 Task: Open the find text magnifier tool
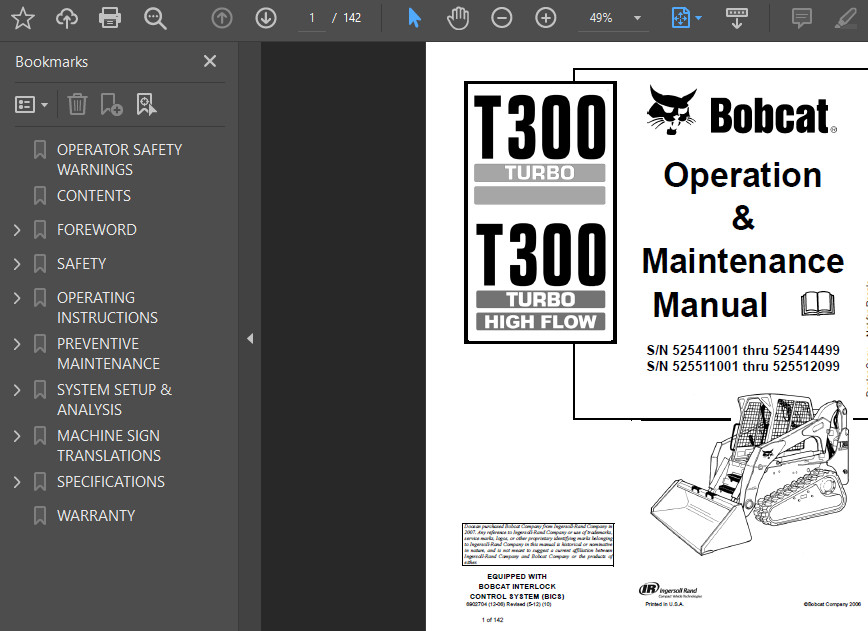click(x=155, y=18)
